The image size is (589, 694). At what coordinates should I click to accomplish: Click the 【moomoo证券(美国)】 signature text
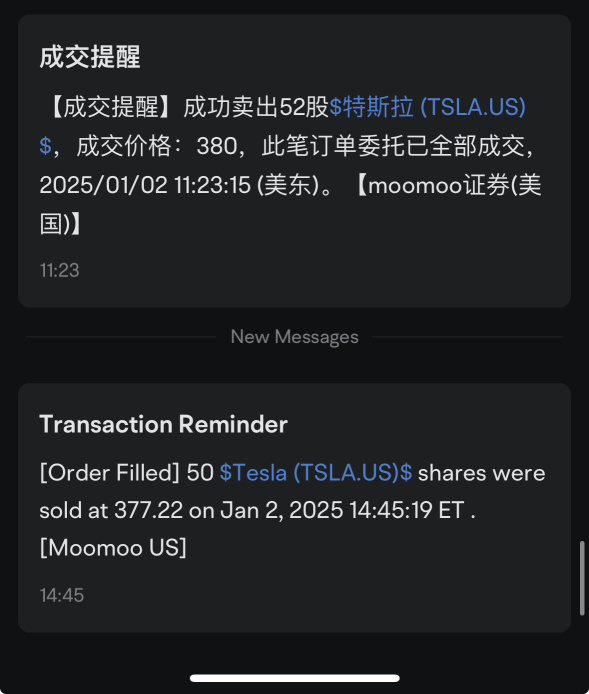click(x=290, y=204)
